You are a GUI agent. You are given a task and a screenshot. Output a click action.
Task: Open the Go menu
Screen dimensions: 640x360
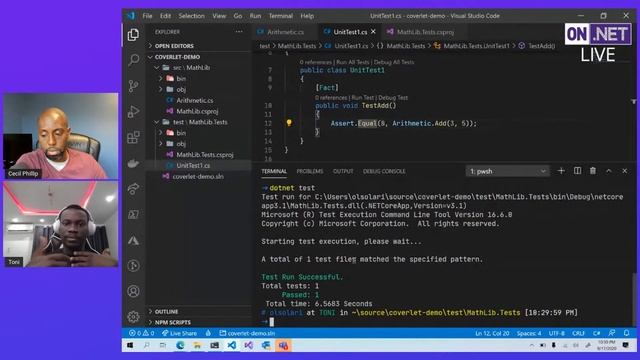(238, 16)
